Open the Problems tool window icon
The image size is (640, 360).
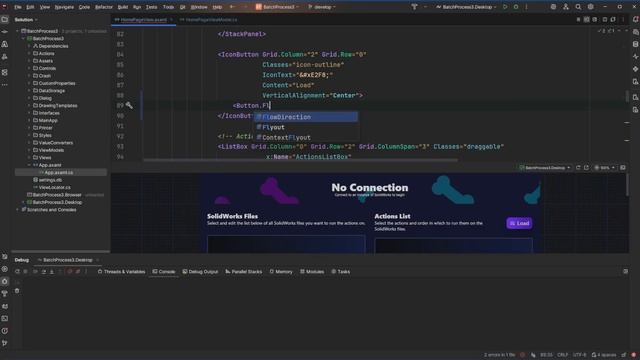[4, 331]
